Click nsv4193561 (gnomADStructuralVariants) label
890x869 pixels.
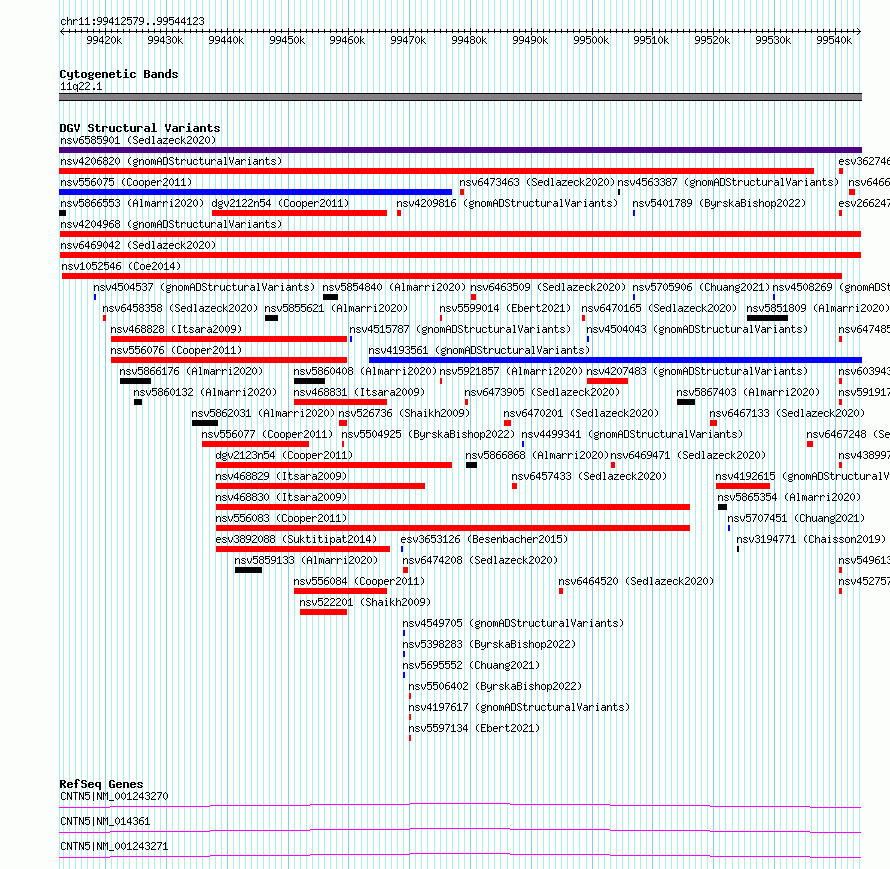point(479,350)
